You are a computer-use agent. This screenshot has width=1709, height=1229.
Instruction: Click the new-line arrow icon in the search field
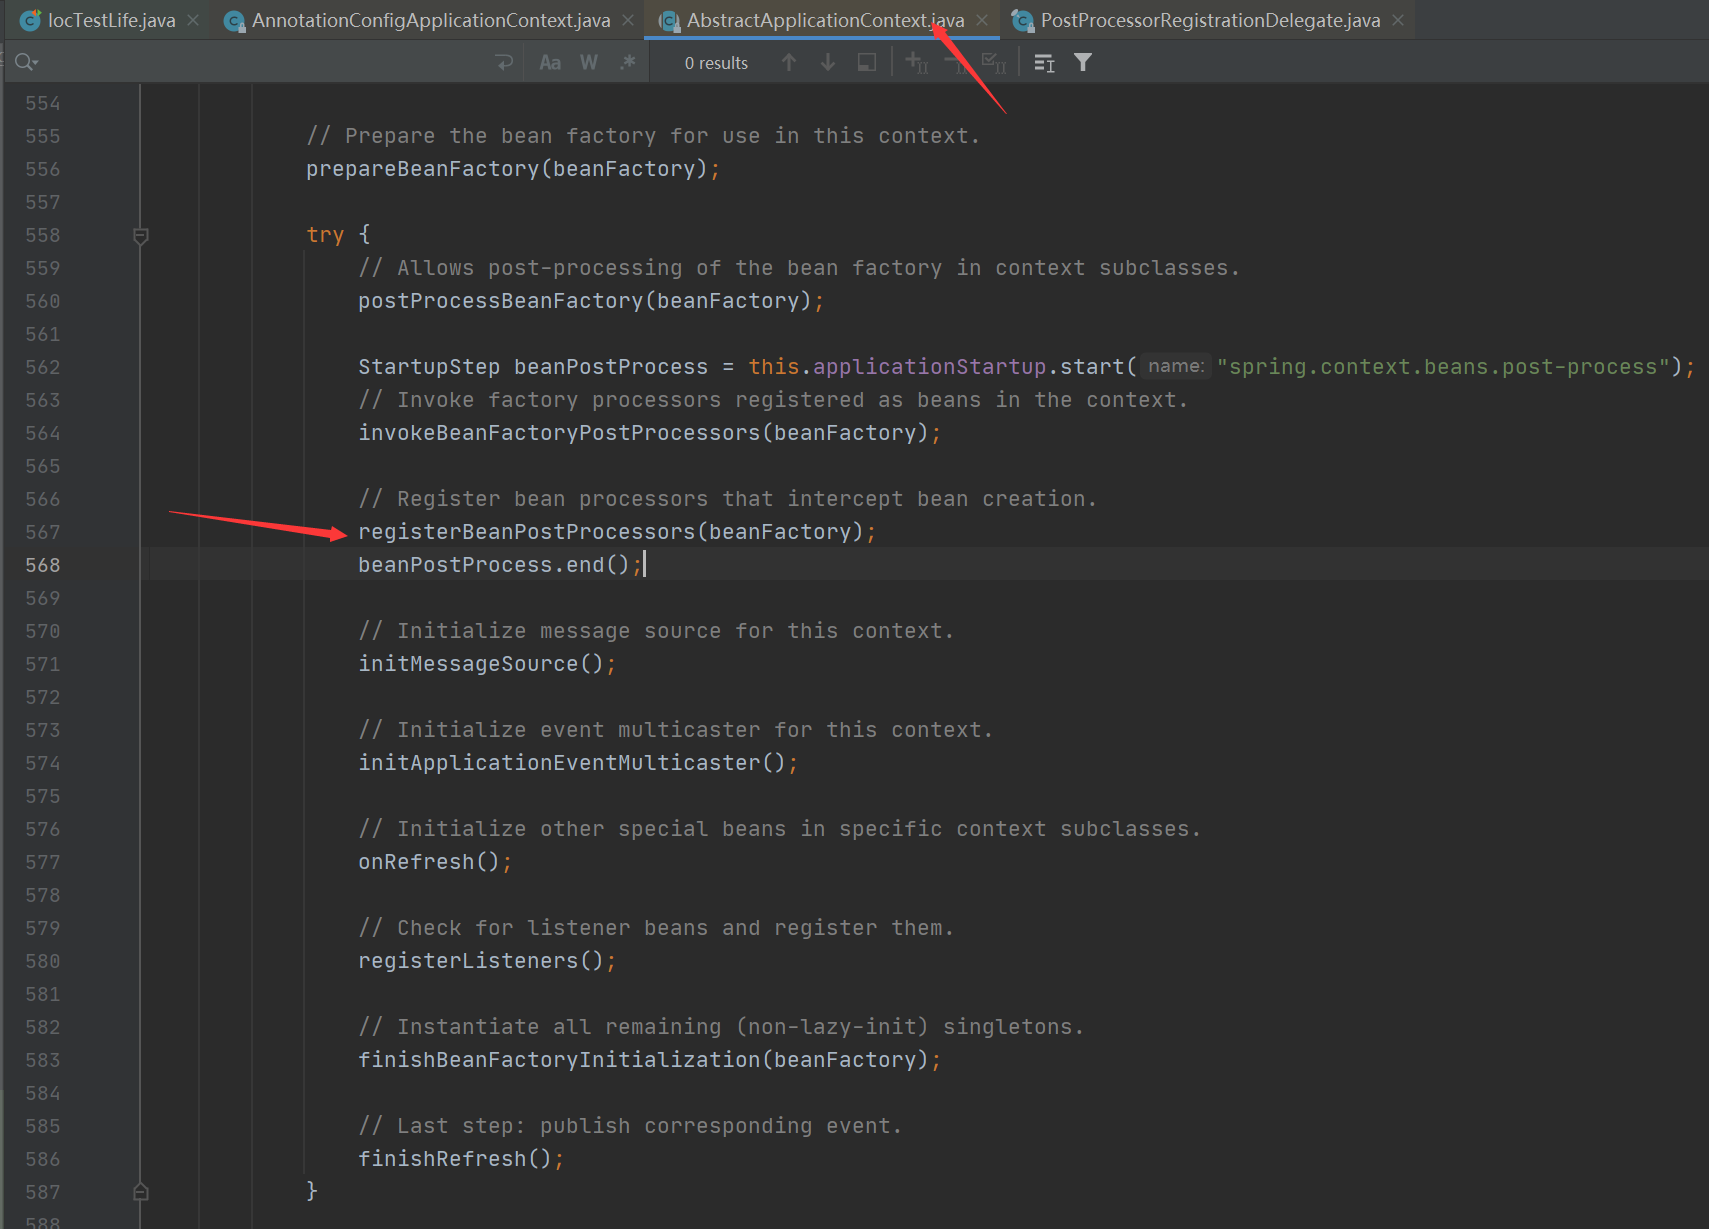[504, 62]
